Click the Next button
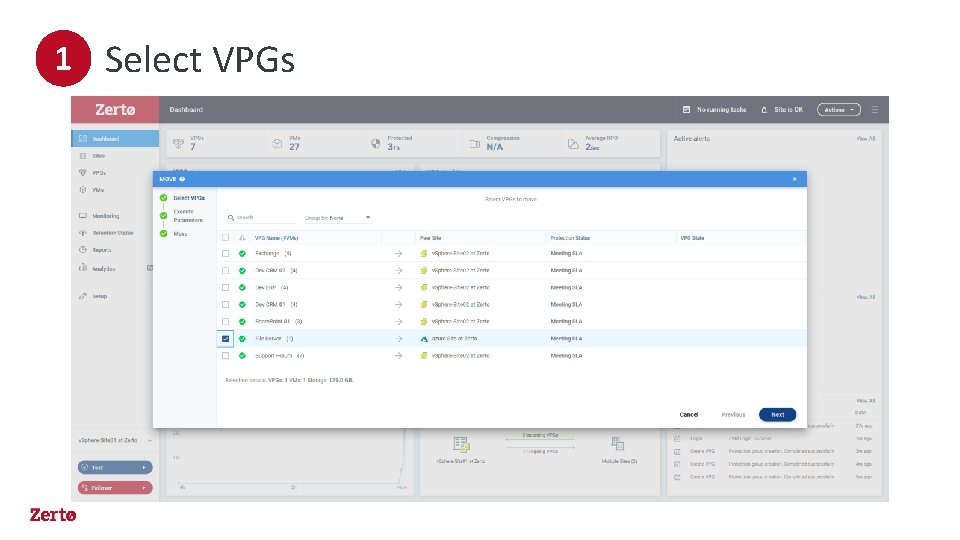Screen dimensions: 960x540 click(x=778, y=414)
